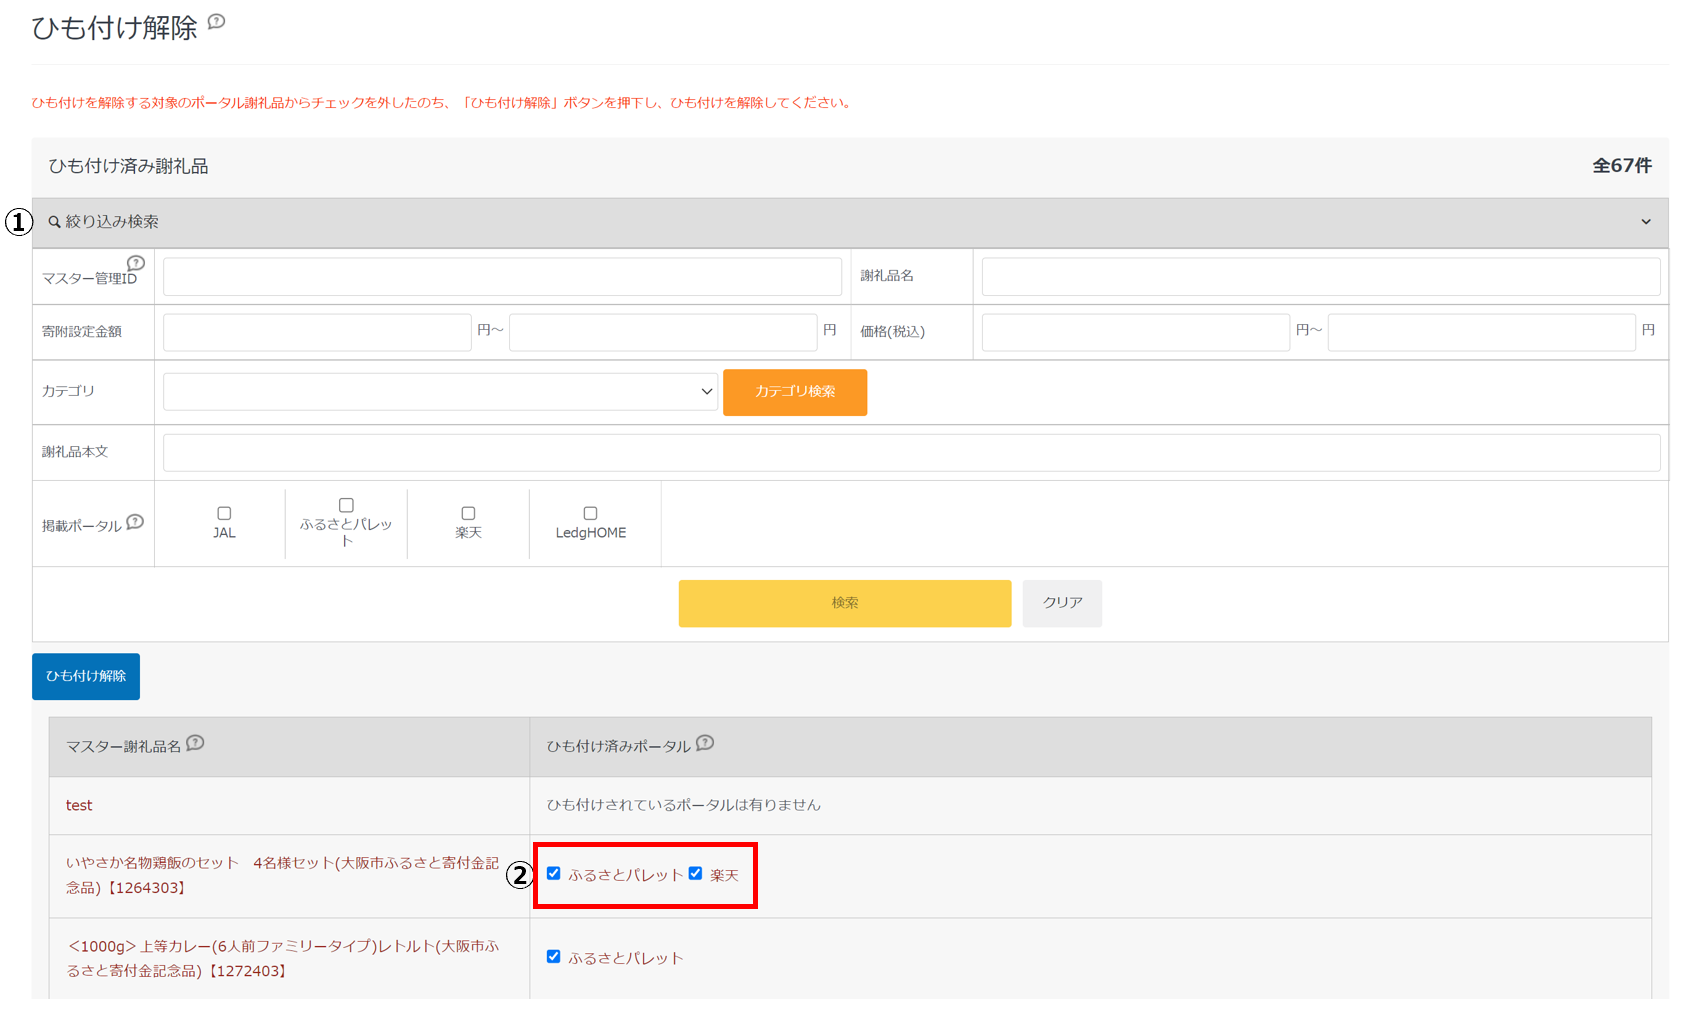Collapse the 絞り込み検索 panel chevron

1646,222
